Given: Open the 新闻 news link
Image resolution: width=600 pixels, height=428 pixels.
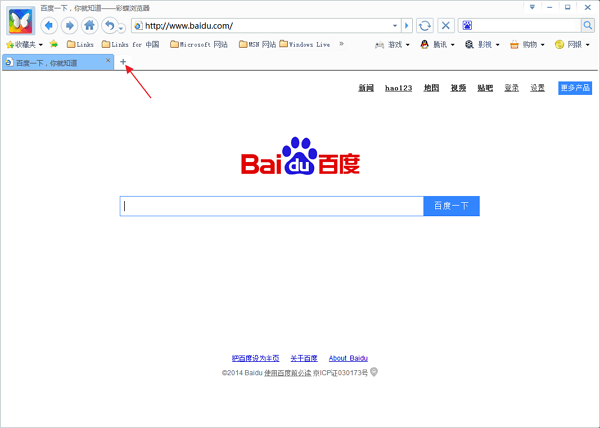Looking at the screenshot, I should 366,88.
